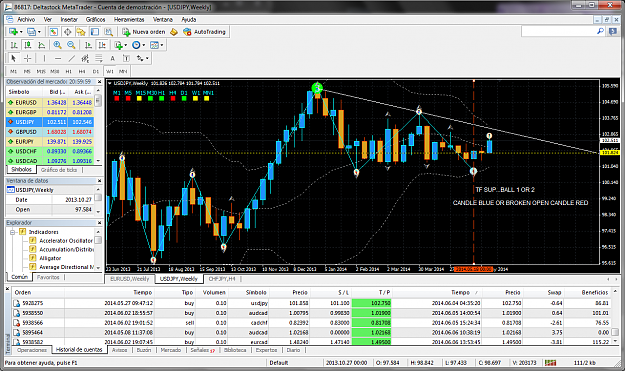The height and width of the screenshot is (371, 625).
Task: Zoom in on the chart
Action: pyautogui.click(x=57, y=45)
